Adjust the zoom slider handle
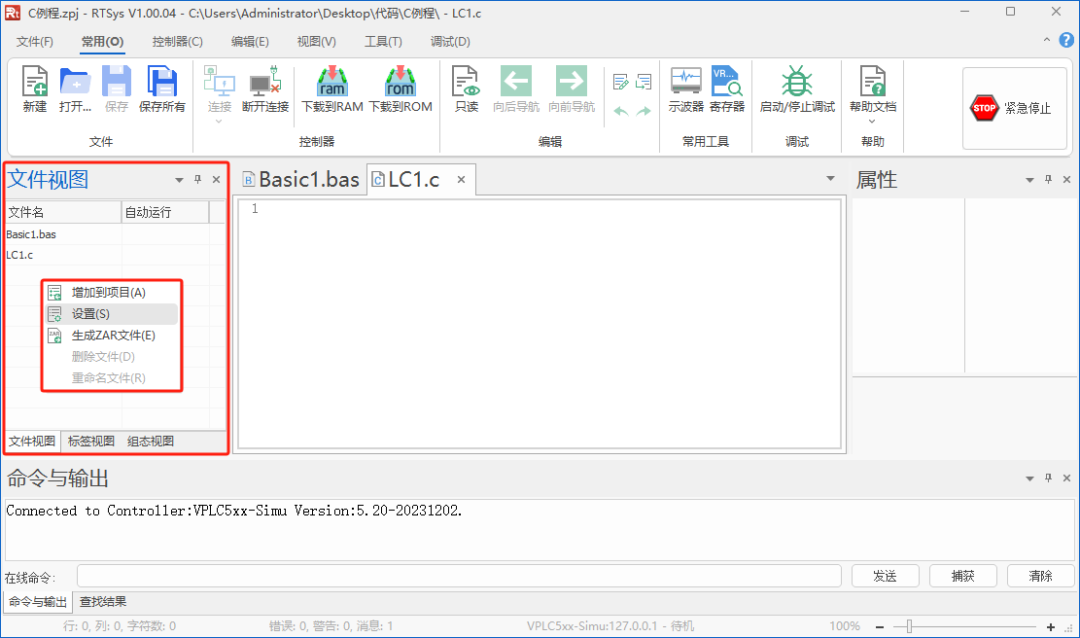Screen dimensions: 1080x638 pos(909,626)
